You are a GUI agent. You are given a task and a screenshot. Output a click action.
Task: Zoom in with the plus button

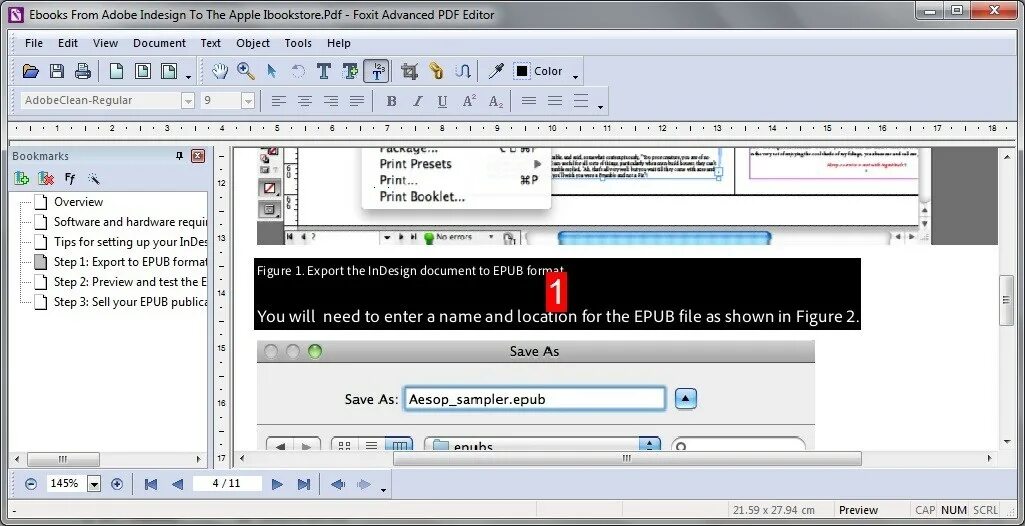[x=117, y=484]
